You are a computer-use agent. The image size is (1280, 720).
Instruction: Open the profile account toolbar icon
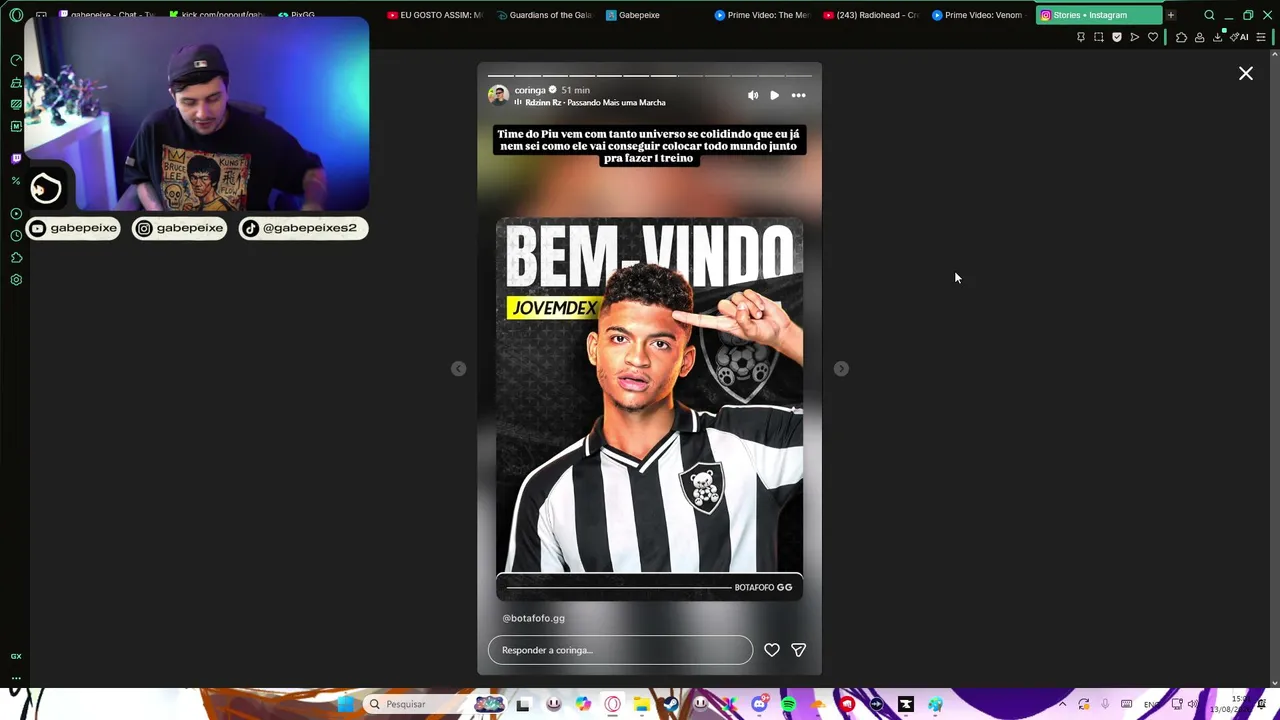tap(1199, 37)
